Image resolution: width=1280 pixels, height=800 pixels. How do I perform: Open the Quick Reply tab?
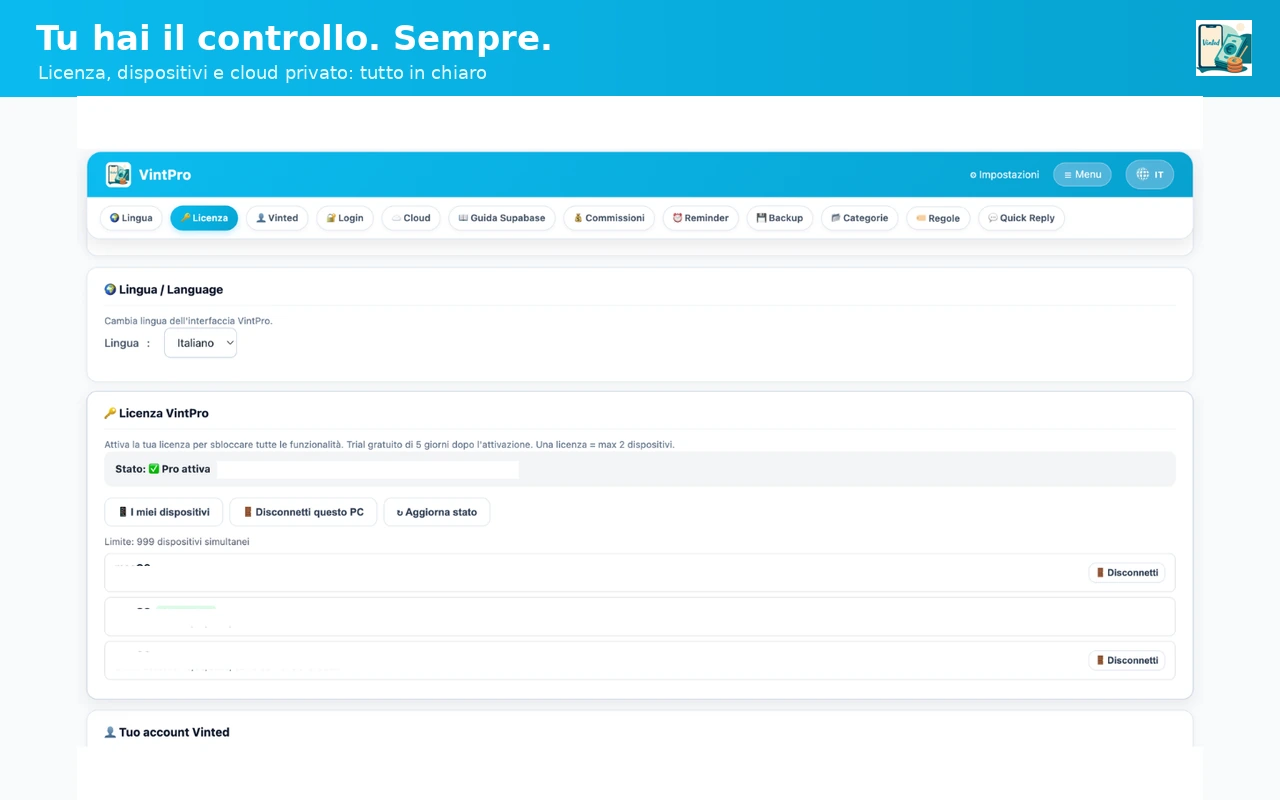(1021, 218)
